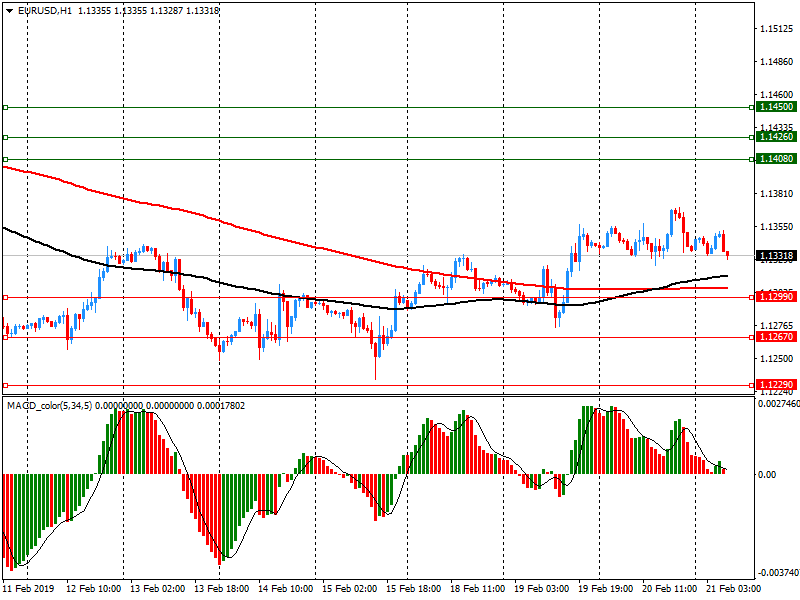800x600 pixels.
Task: Click the 1.15125 price scale value
Action: coord(777,29)
